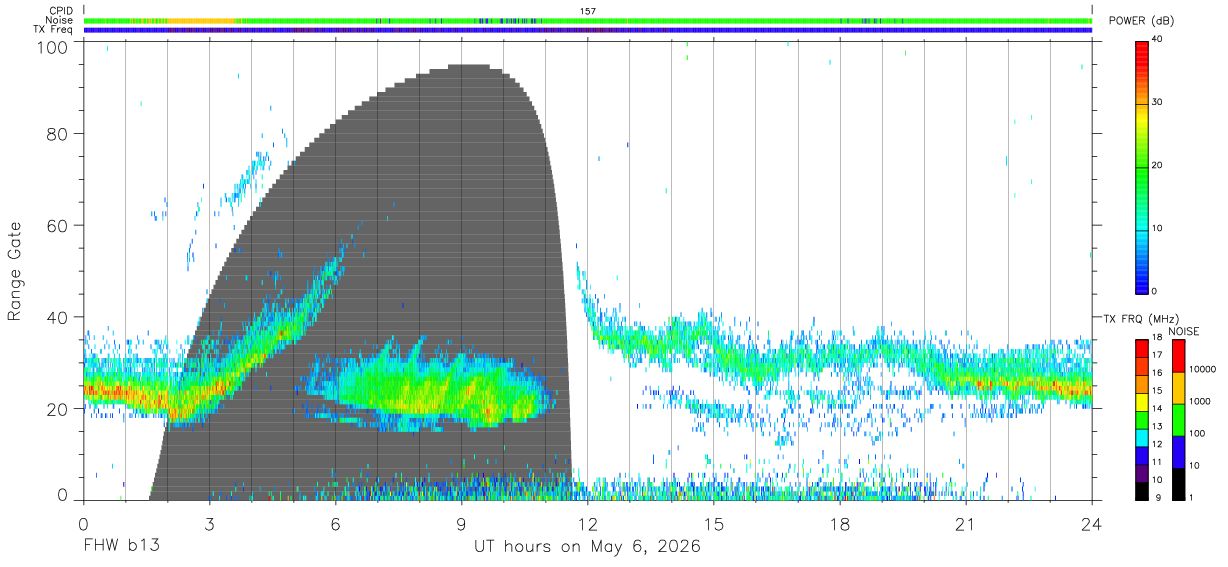The height and width of the screenshot is (567, 1228).
Task: Click the x-axis tick label 9
Action: 461,524
